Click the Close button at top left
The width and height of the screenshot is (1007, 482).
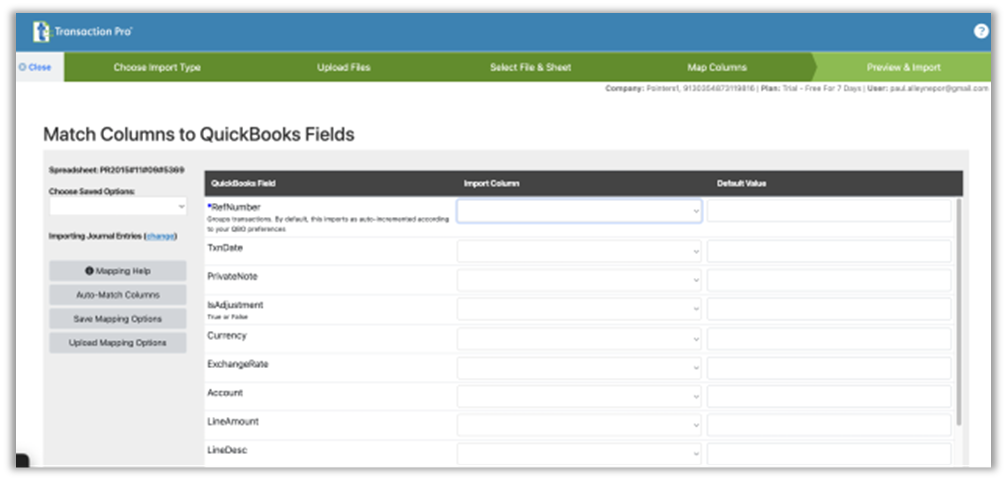(35, 67)
